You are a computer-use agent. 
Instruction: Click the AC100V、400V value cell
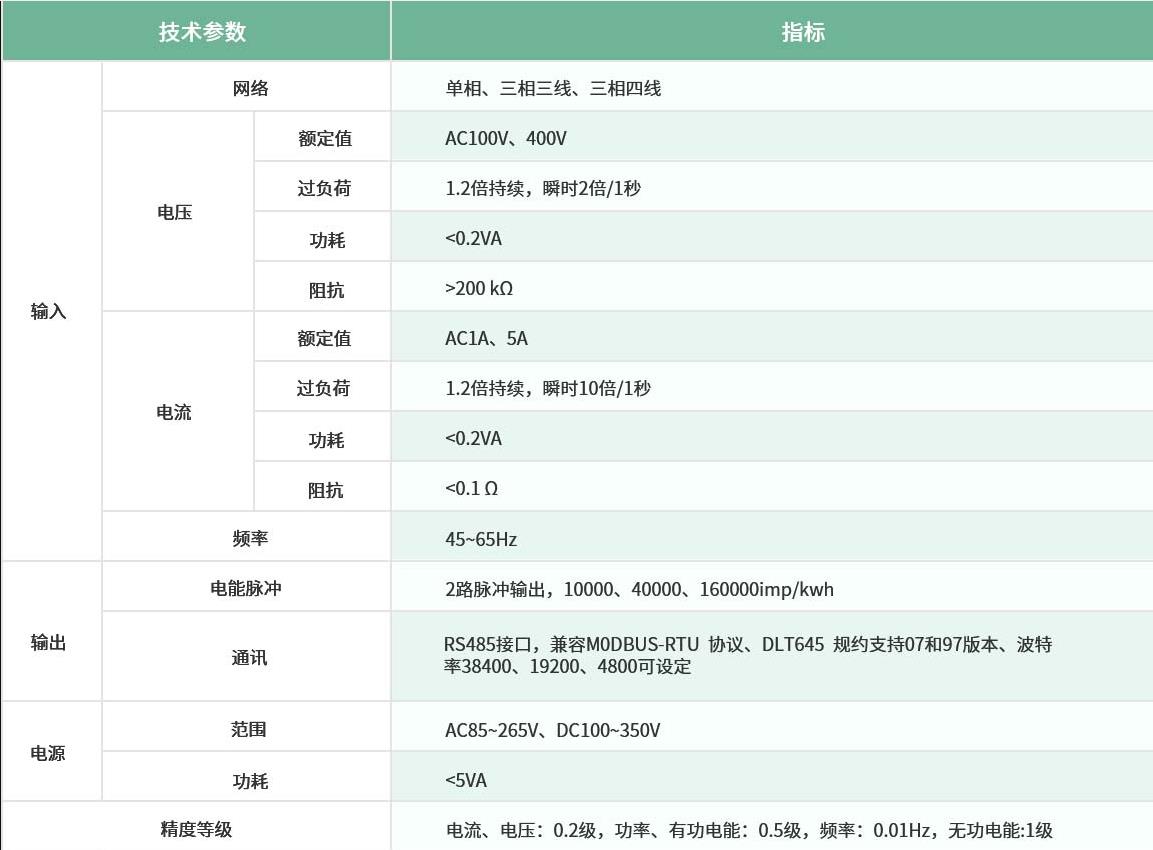[505, 137]
